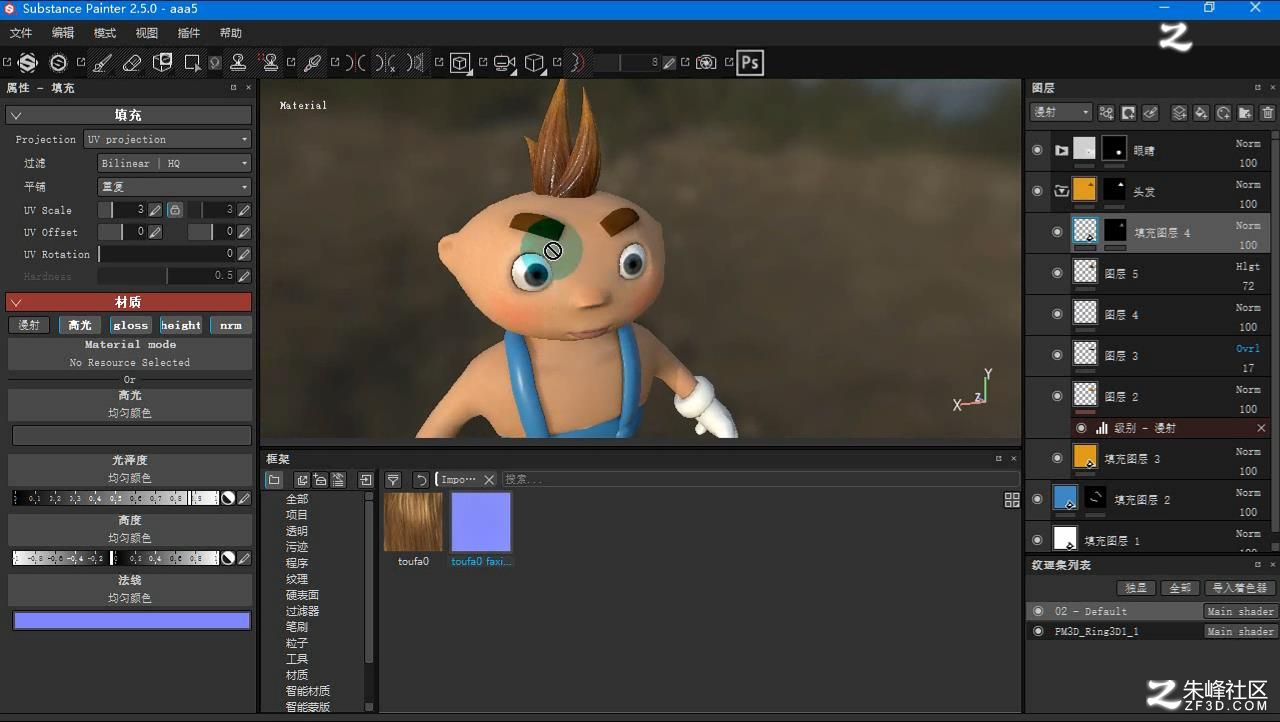
Task: Click the add mask icon in Layers toolbar
Action: point(1128,113)
